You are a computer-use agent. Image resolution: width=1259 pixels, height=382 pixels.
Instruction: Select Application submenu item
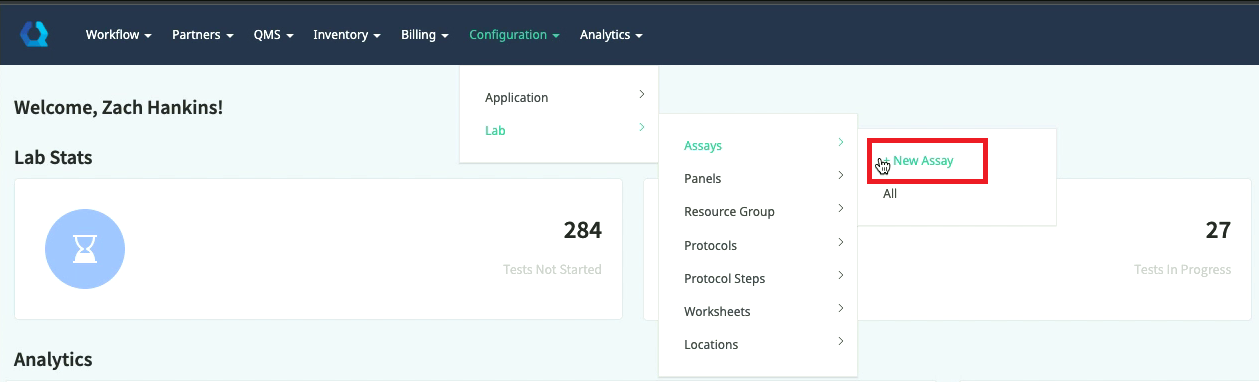click(559, 97)
